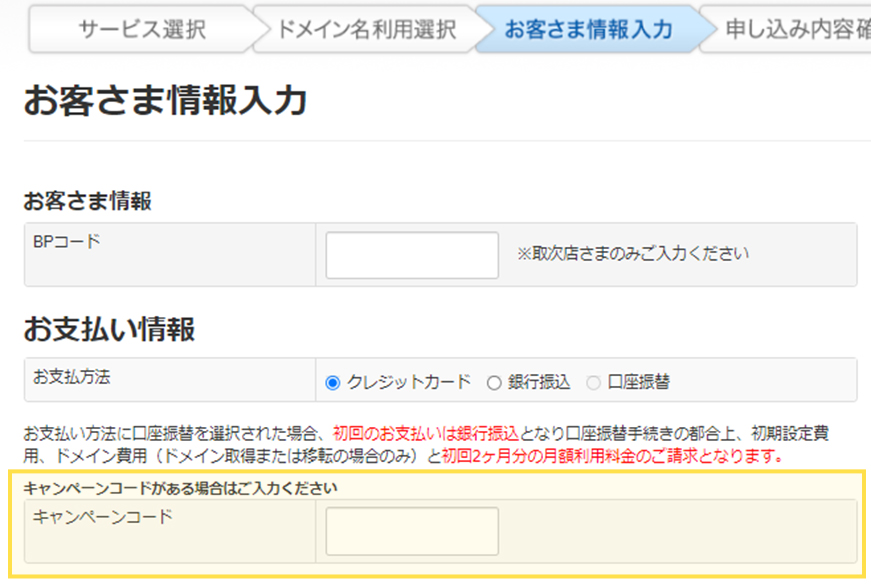
Task: Click the お客さま情報 section heading
Action: 88,201
